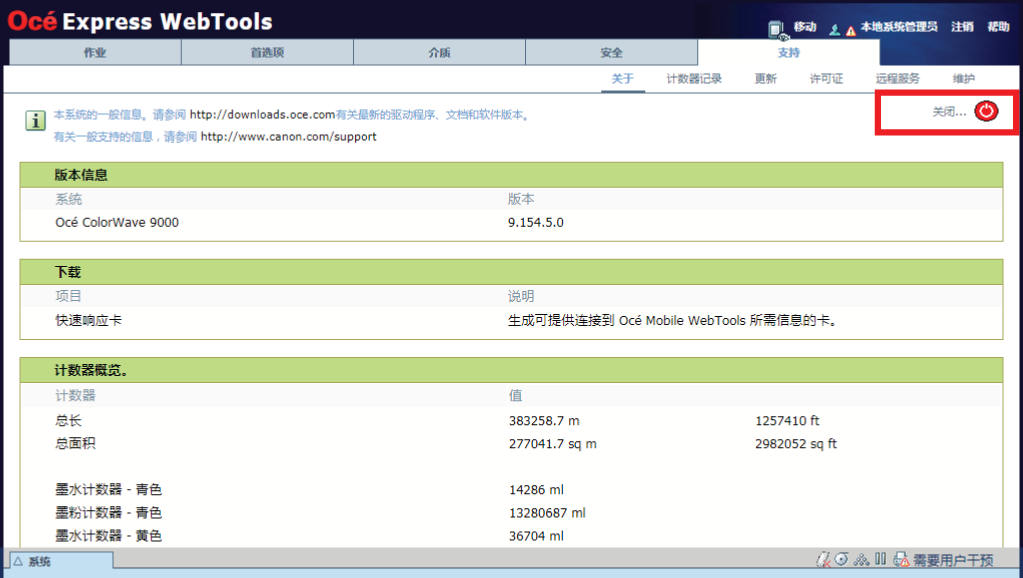Click the 需要用户干预 status message
This screenshot has height=578, width=1023.
953,560
